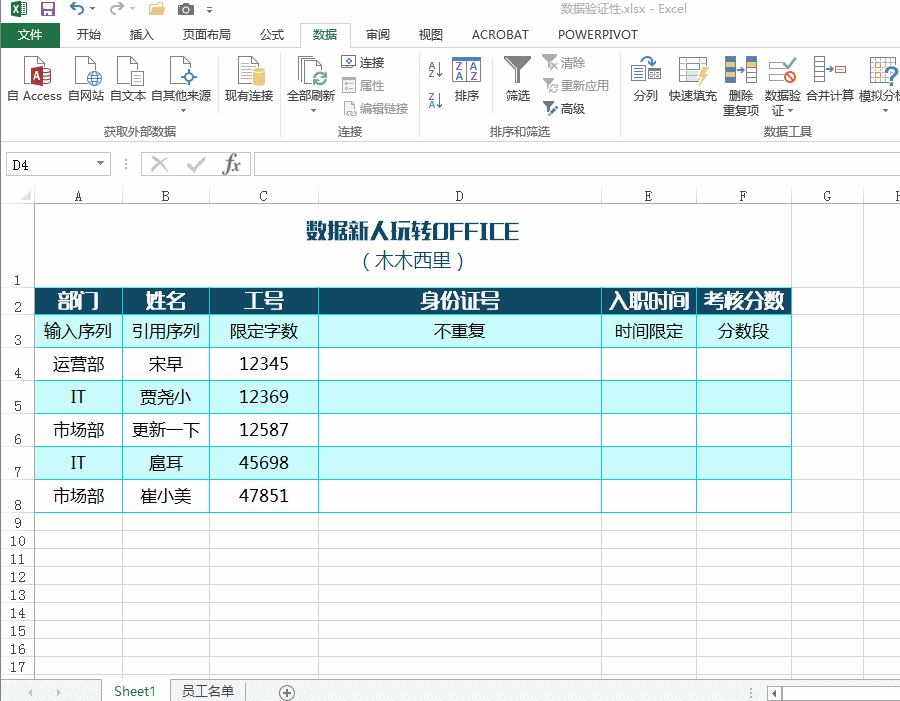This screenshot has width=900, height=701.
Task: Click the Redo arrow icon
Action: (x=117, y=9)
